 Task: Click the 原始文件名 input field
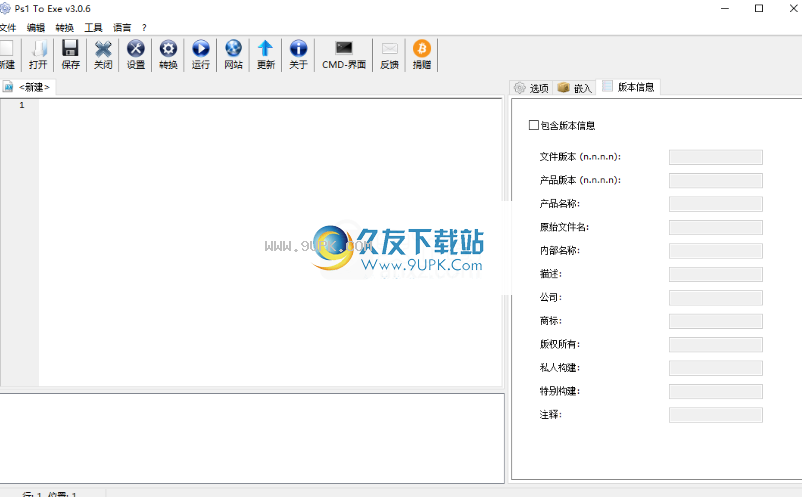tap(716, 228)
